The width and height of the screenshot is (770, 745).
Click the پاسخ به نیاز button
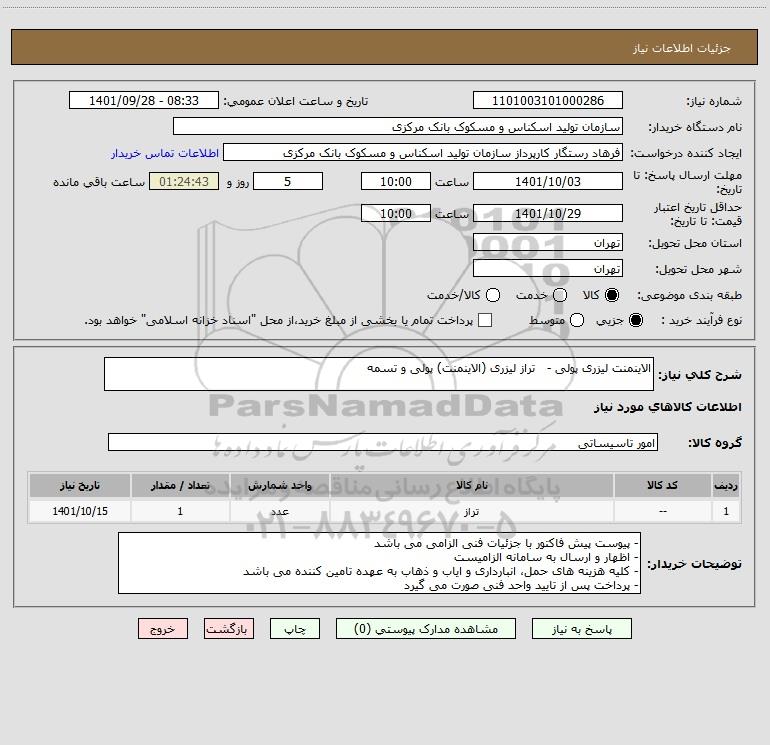[581, 629]
